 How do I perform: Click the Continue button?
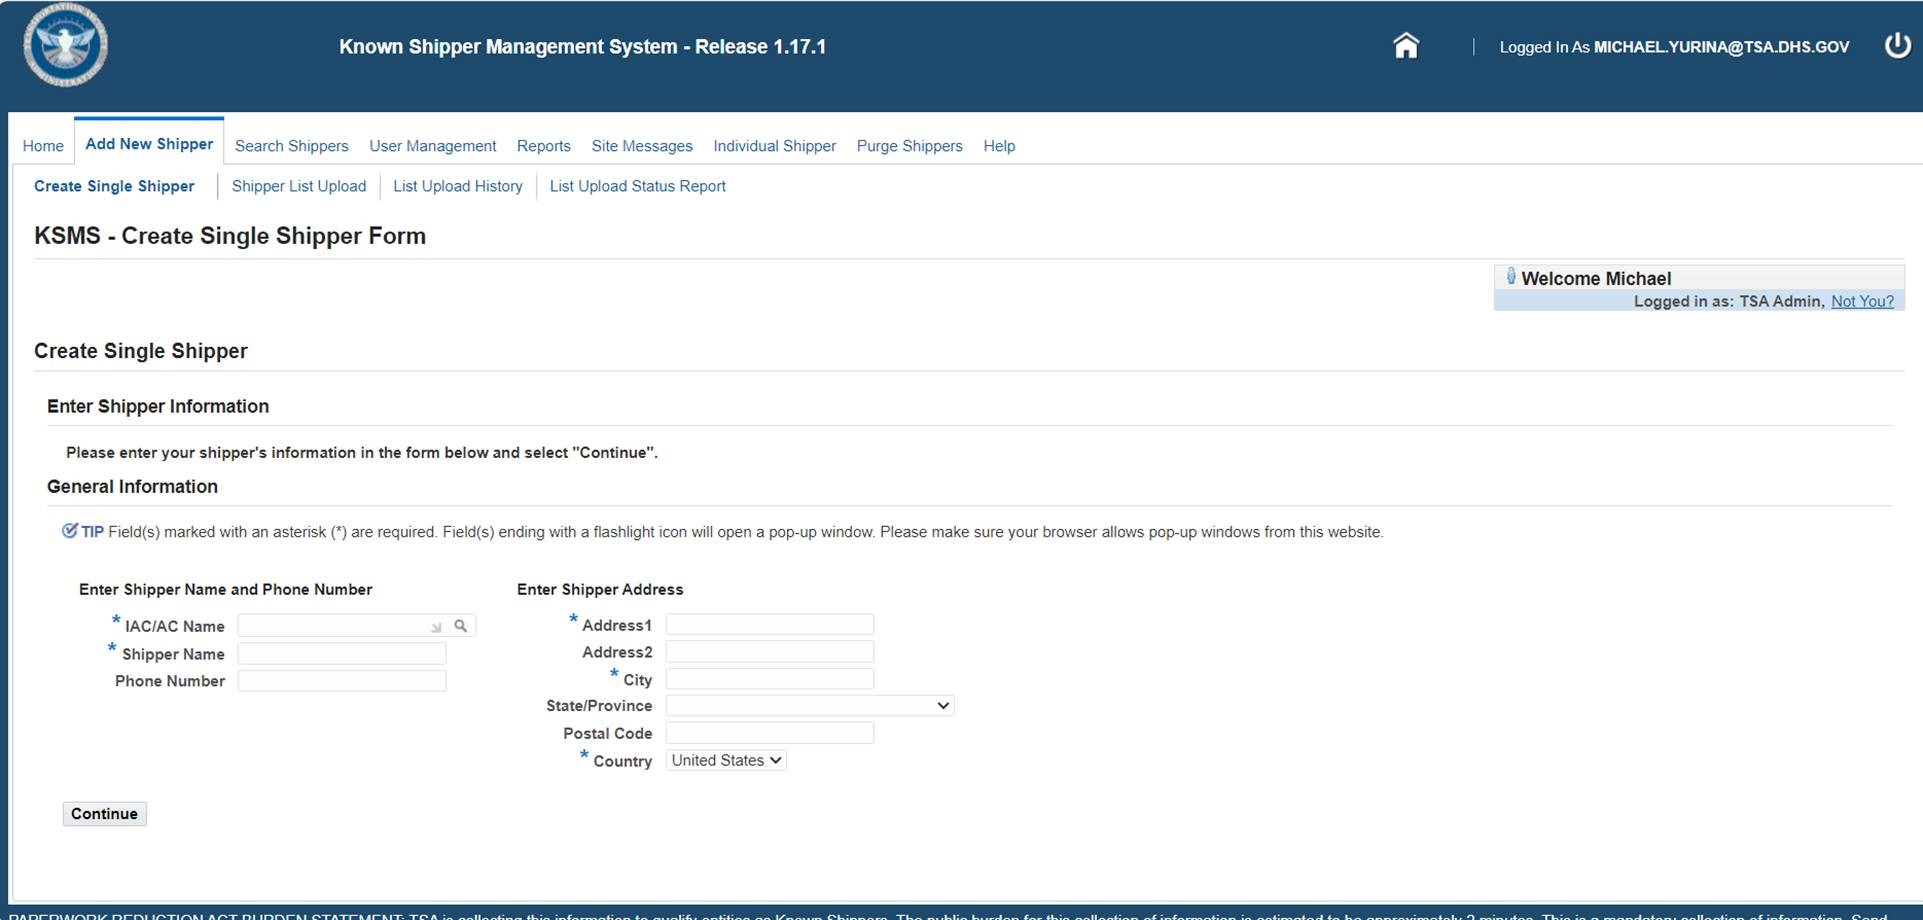point(105,814)
